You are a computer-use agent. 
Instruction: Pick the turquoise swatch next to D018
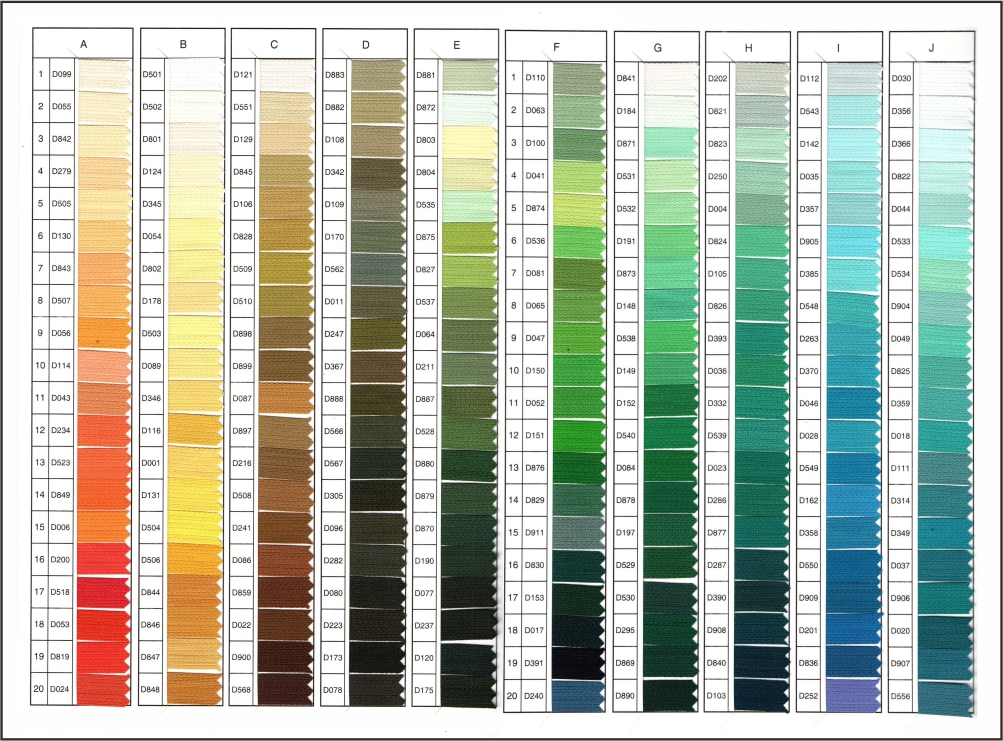pyautogui.click(x=945, y=436)
